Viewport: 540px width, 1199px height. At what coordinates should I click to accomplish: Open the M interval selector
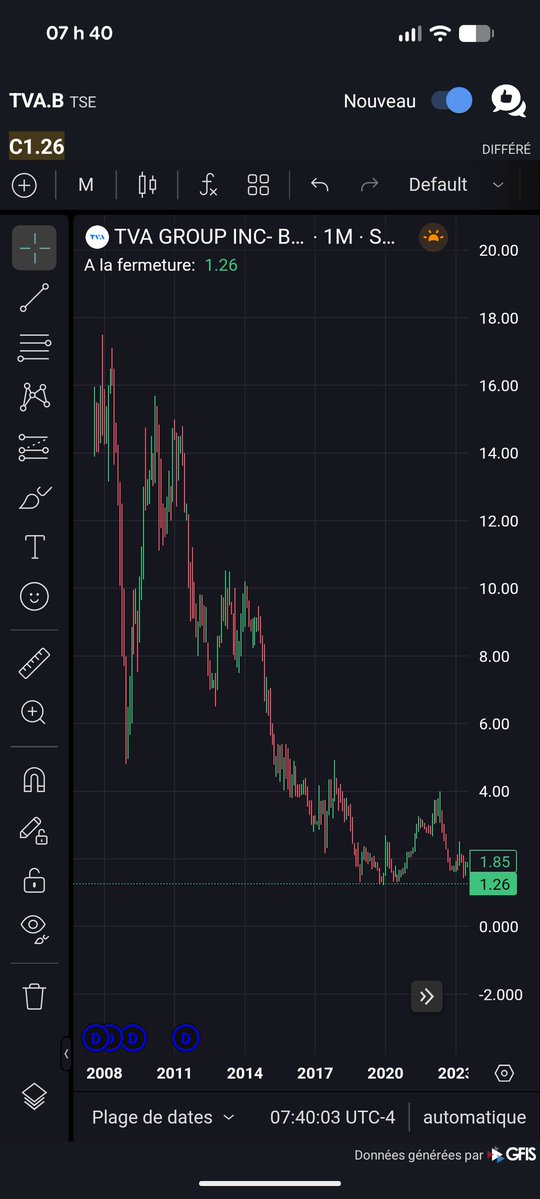[x=86, y=185]
